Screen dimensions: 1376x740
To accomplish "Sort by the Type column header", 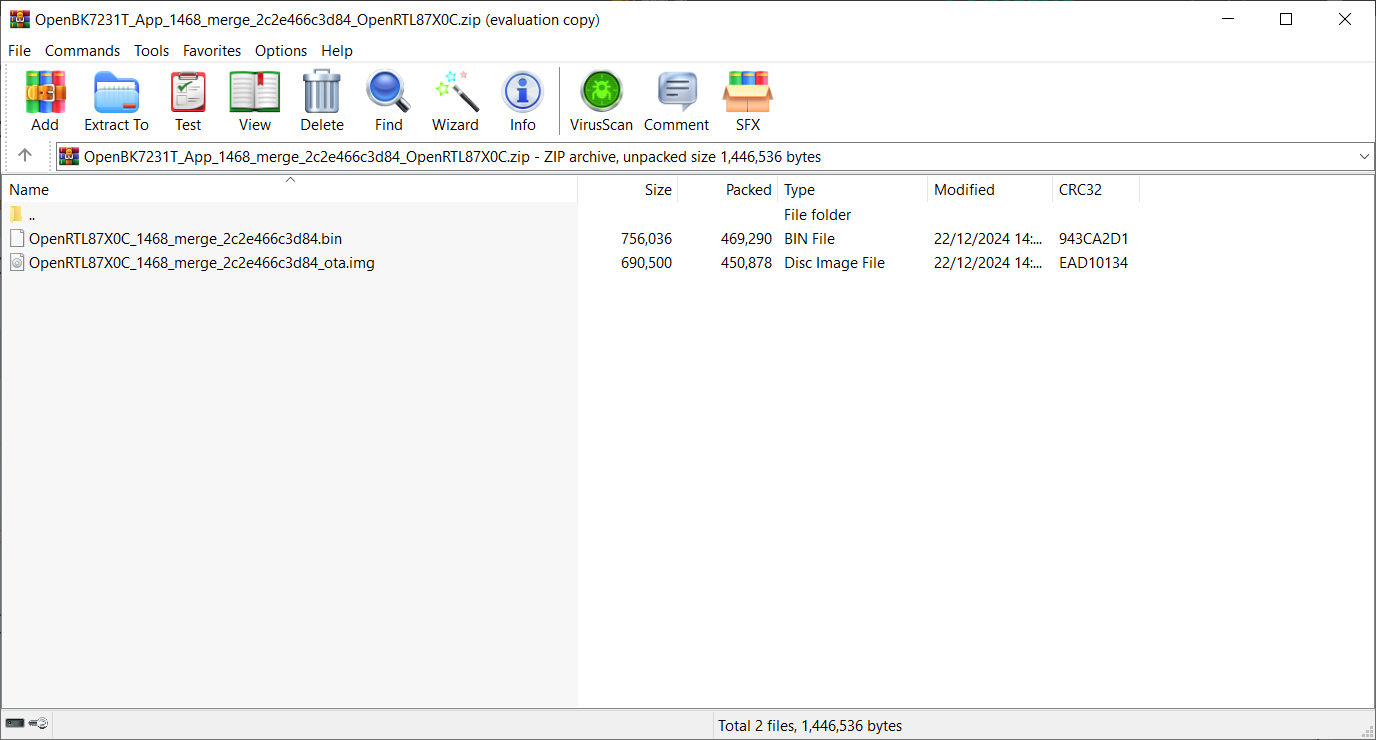I will [x=853, y=189].
